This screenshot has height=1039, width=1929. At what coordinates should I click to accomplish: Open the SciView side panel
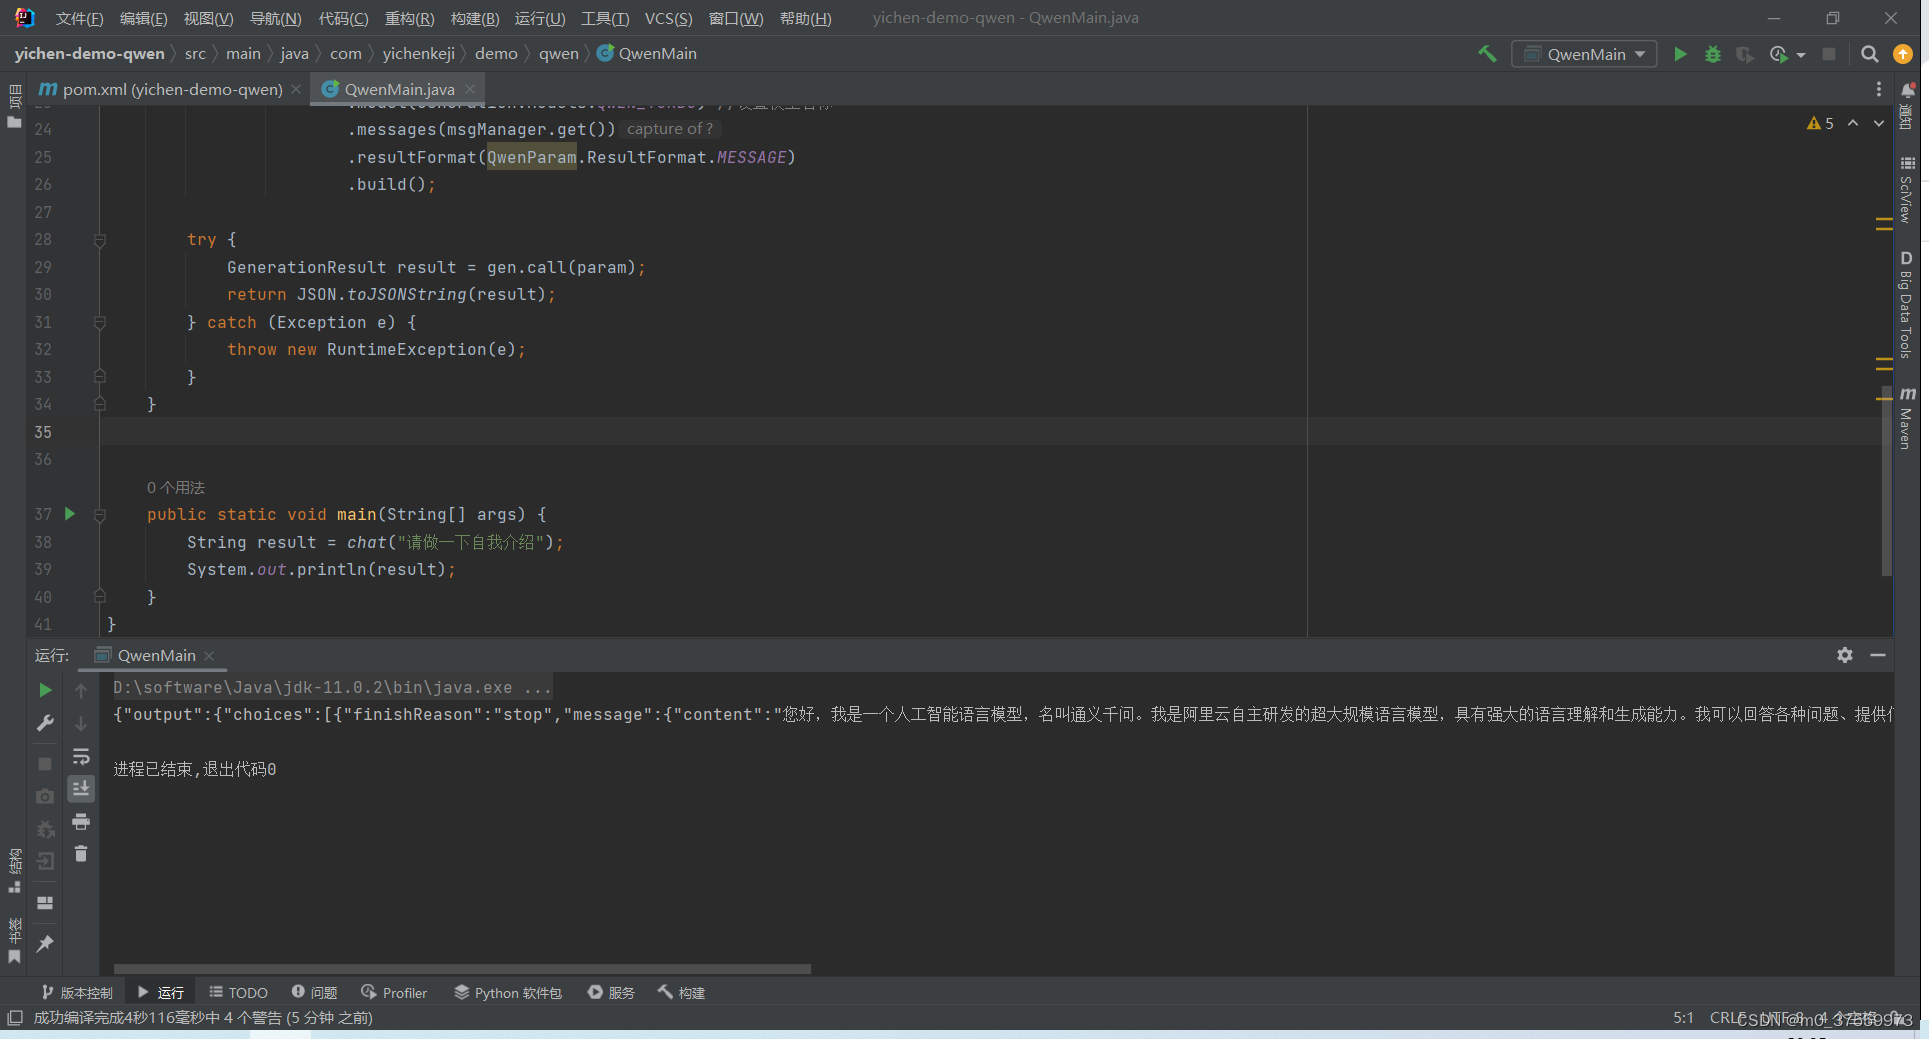[1907, 189]
